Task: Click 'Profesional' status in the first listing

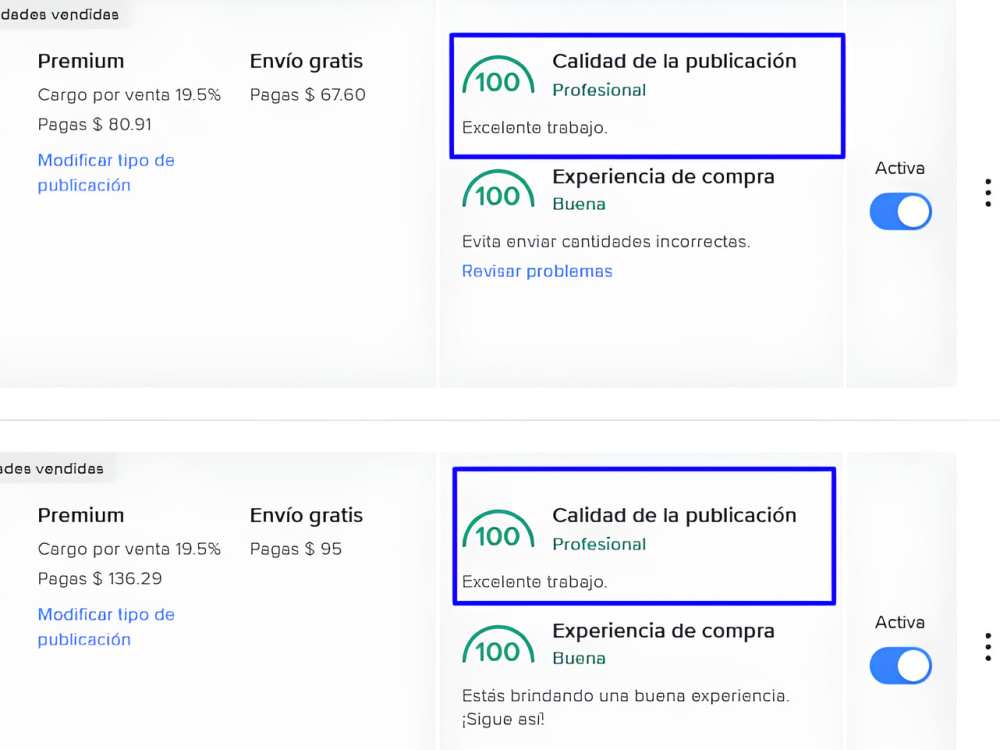Action: (599, 90)
